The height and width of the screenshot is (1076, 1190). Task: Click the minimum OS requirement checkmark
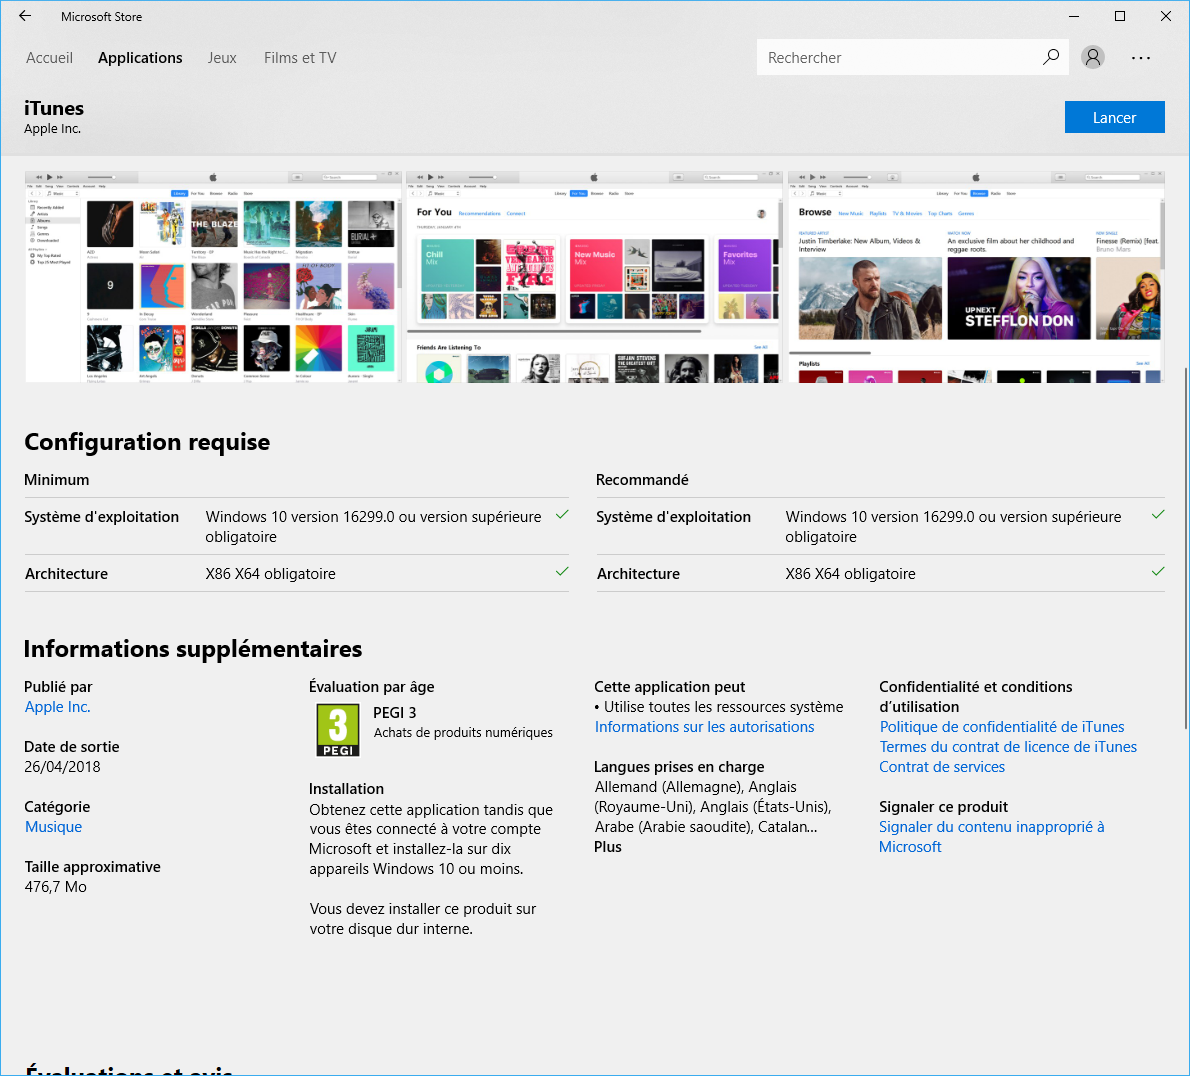pos(562,514)
